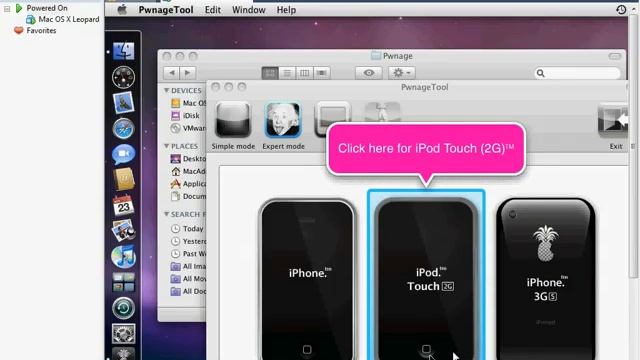The width and height of the screenshot is (640, 360).
Task: Open iPhoto from the Dock
Action: (123, 231)
